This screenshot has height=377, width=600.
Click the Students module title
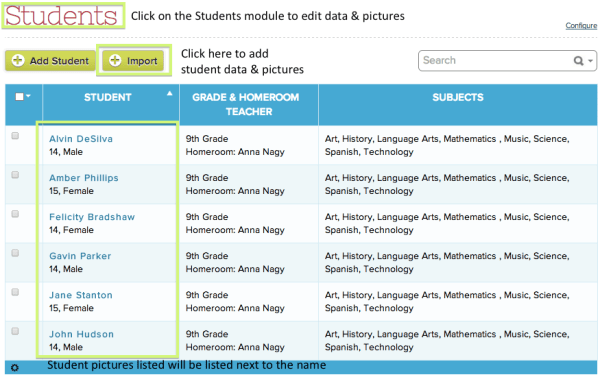coord(61,16)
